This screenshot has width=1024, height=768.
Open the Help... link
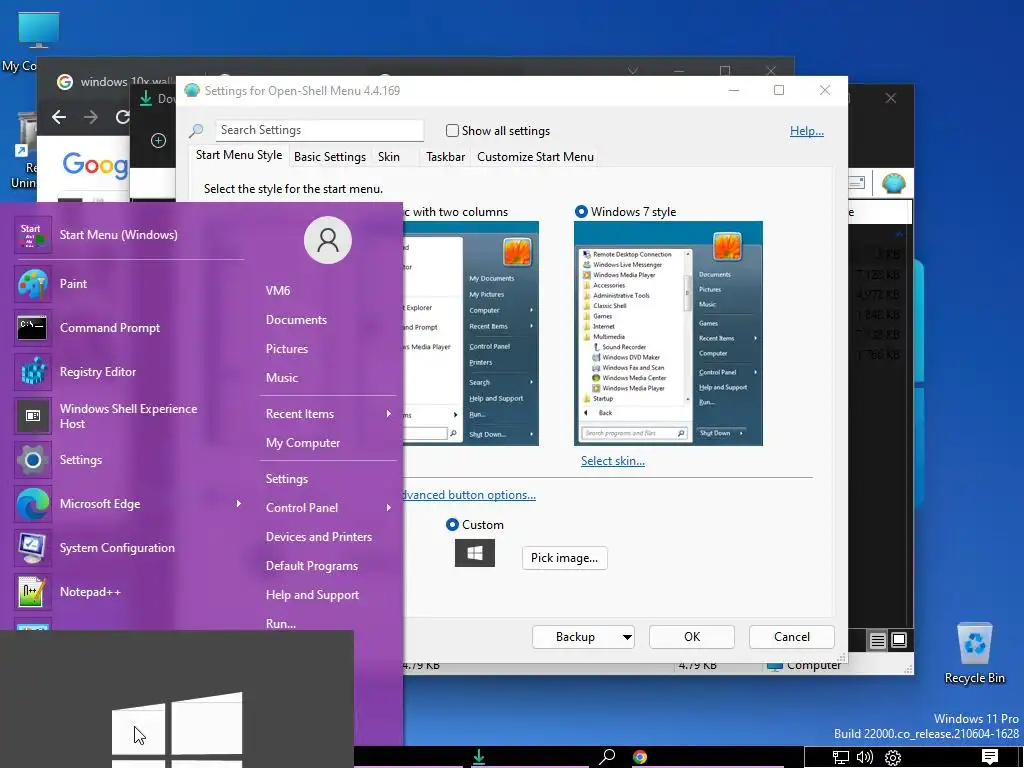click(x=807, y=131)
